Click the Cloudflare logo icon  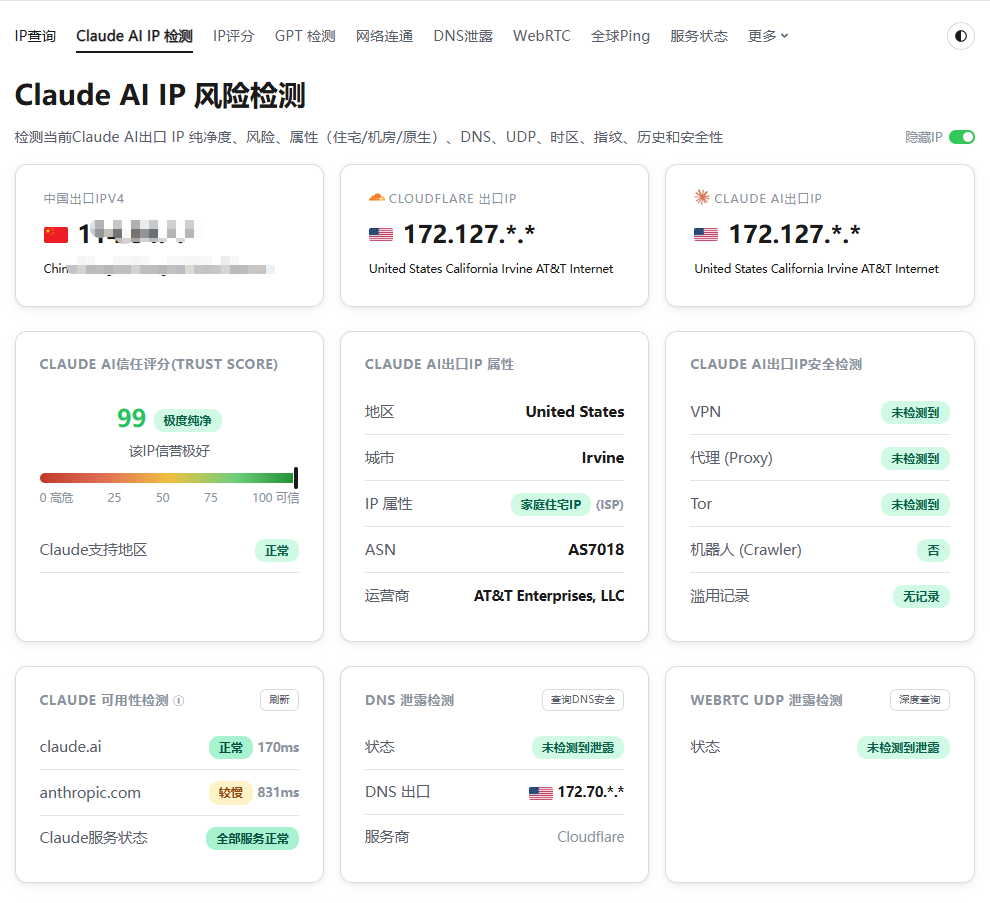376,198
